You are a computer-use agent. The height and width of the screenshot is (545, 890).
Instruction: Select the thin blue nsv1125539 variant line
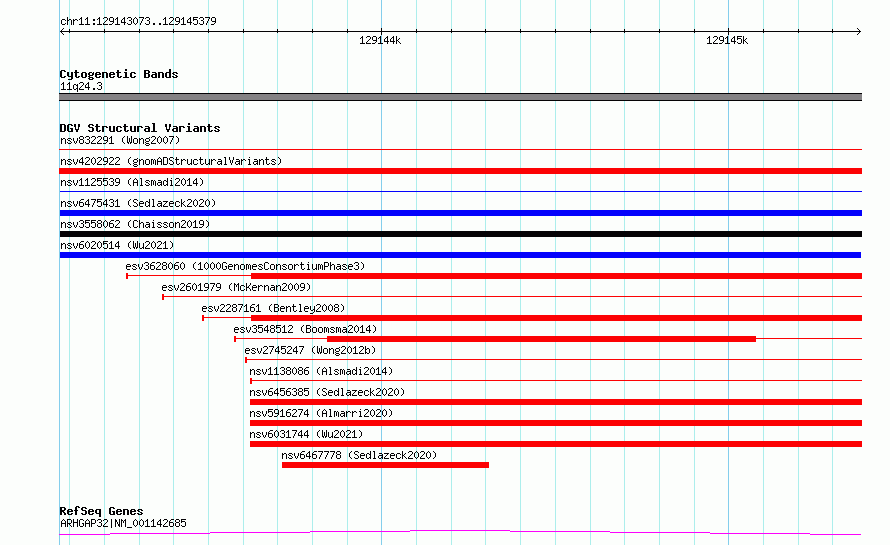coord(460,191)
